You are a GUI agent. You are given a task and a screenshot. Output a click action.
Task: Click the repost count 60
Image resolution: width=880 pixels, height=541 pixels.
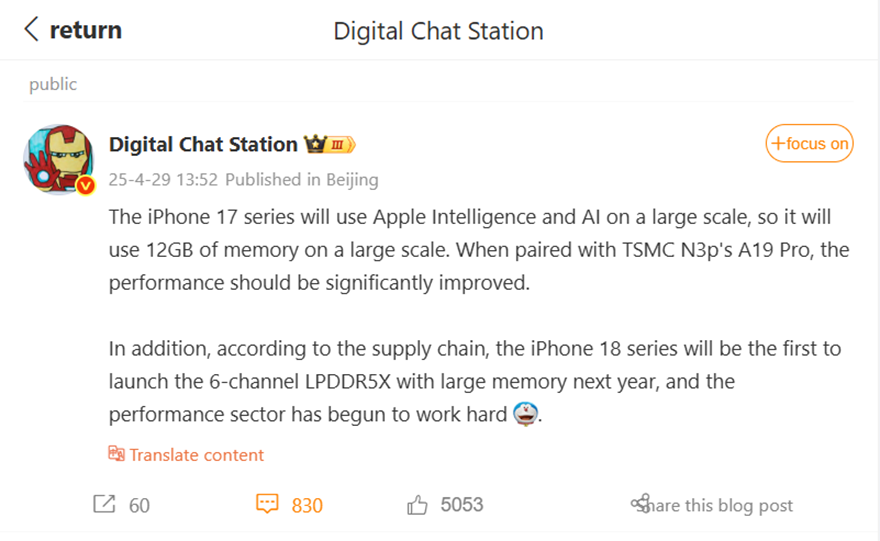pyautogui.click(x=139, y=505)
